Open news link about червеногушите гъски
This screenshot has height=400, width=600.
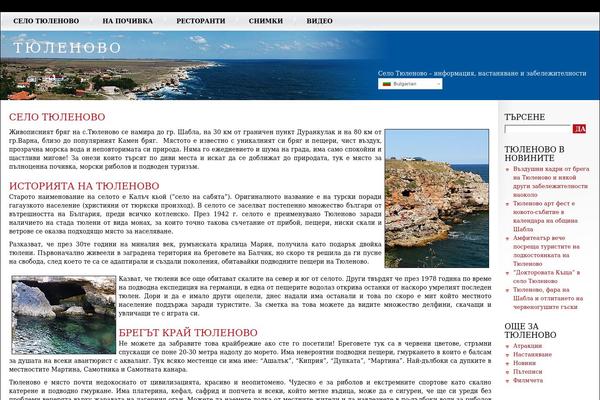pos(548,298)
